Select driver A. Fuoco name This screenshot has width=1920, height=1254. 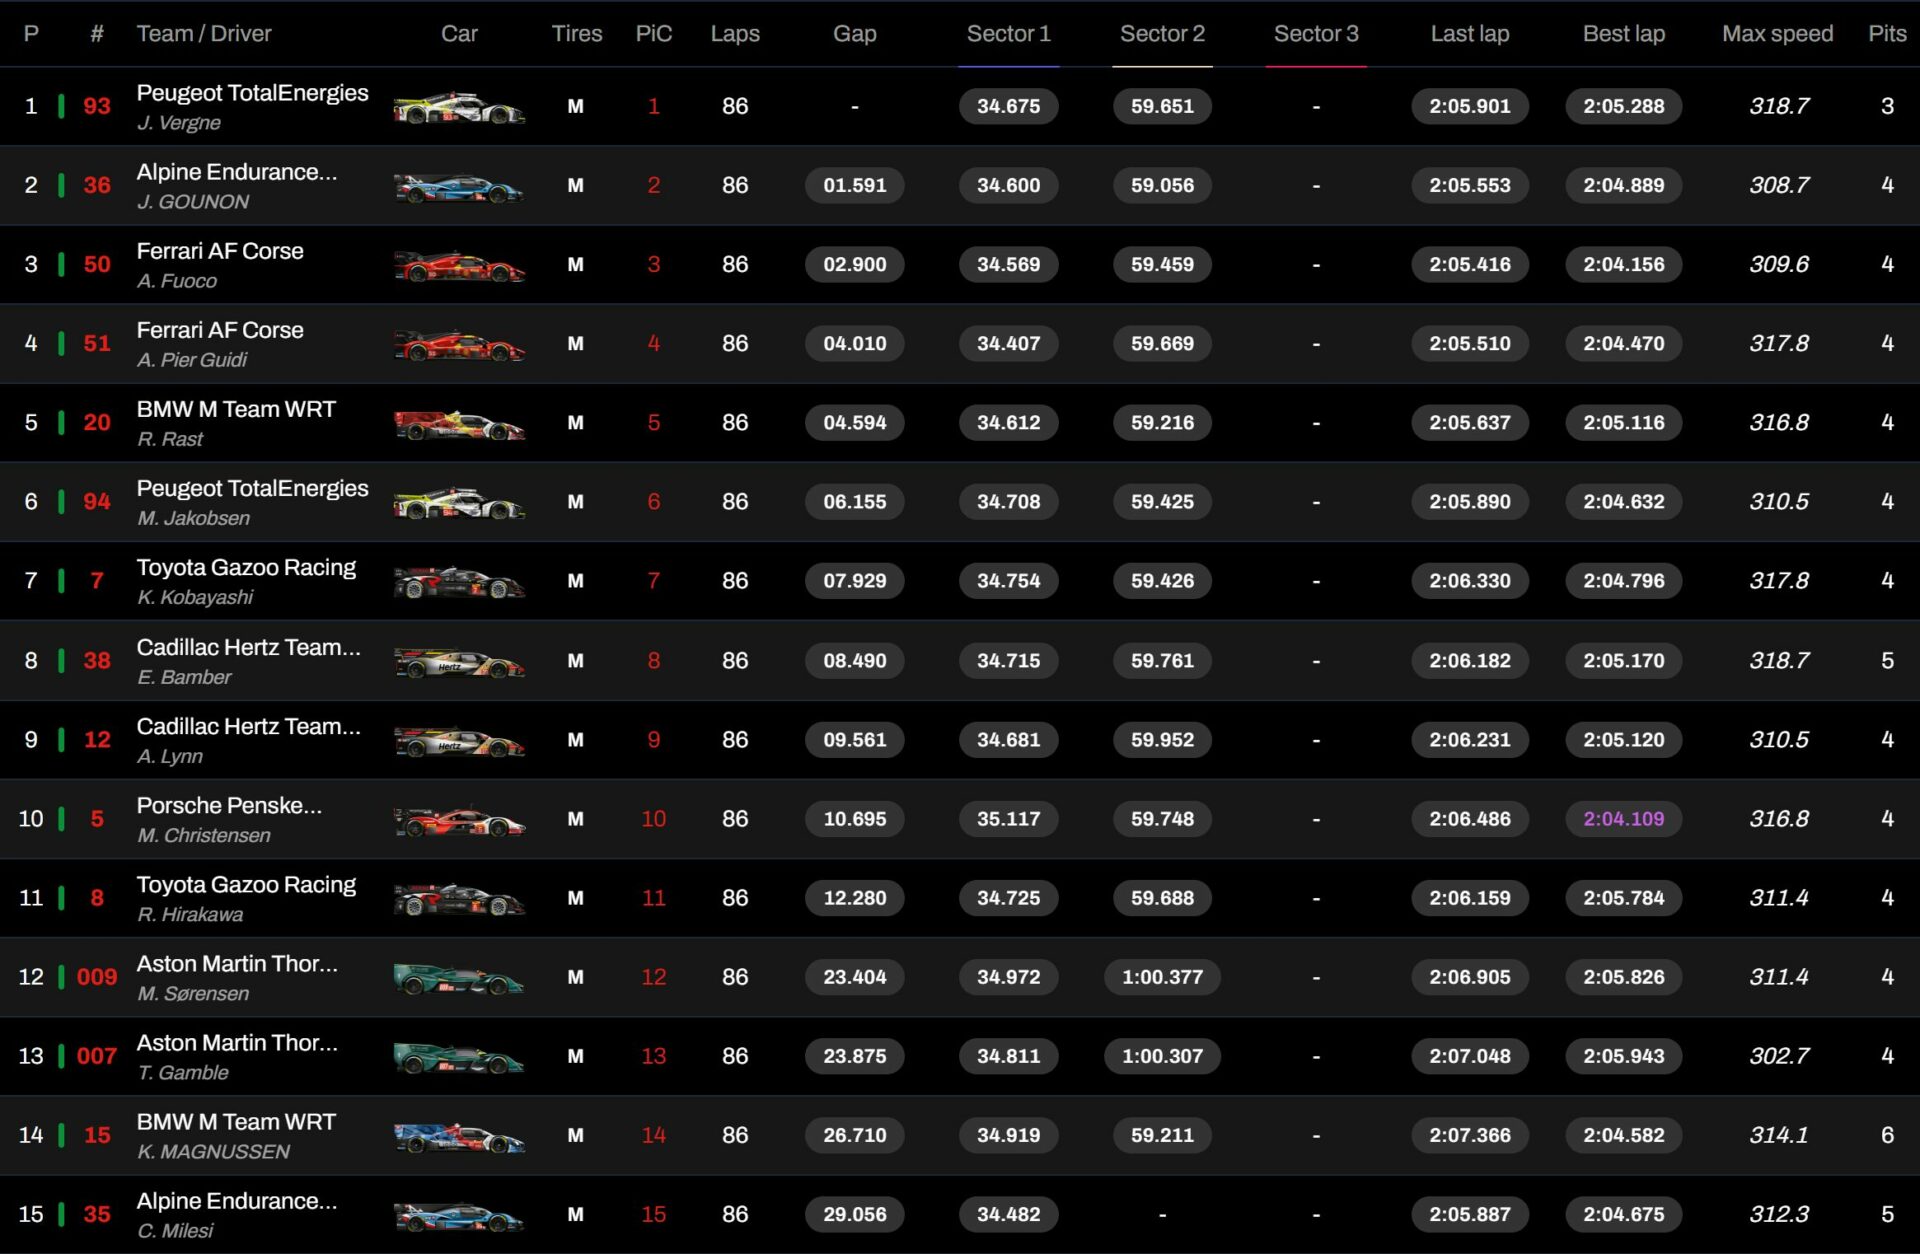point(177,281)
